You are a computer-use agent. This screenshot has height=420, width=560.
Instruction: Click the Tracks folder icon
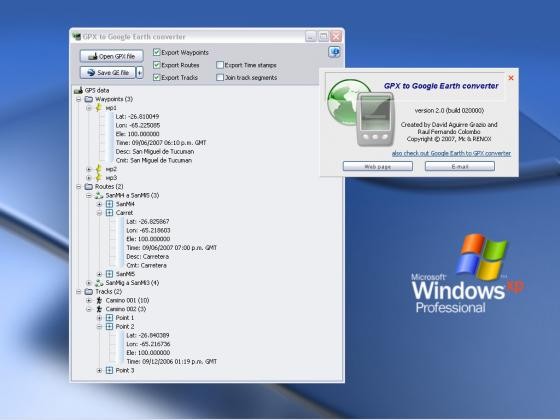89,292
